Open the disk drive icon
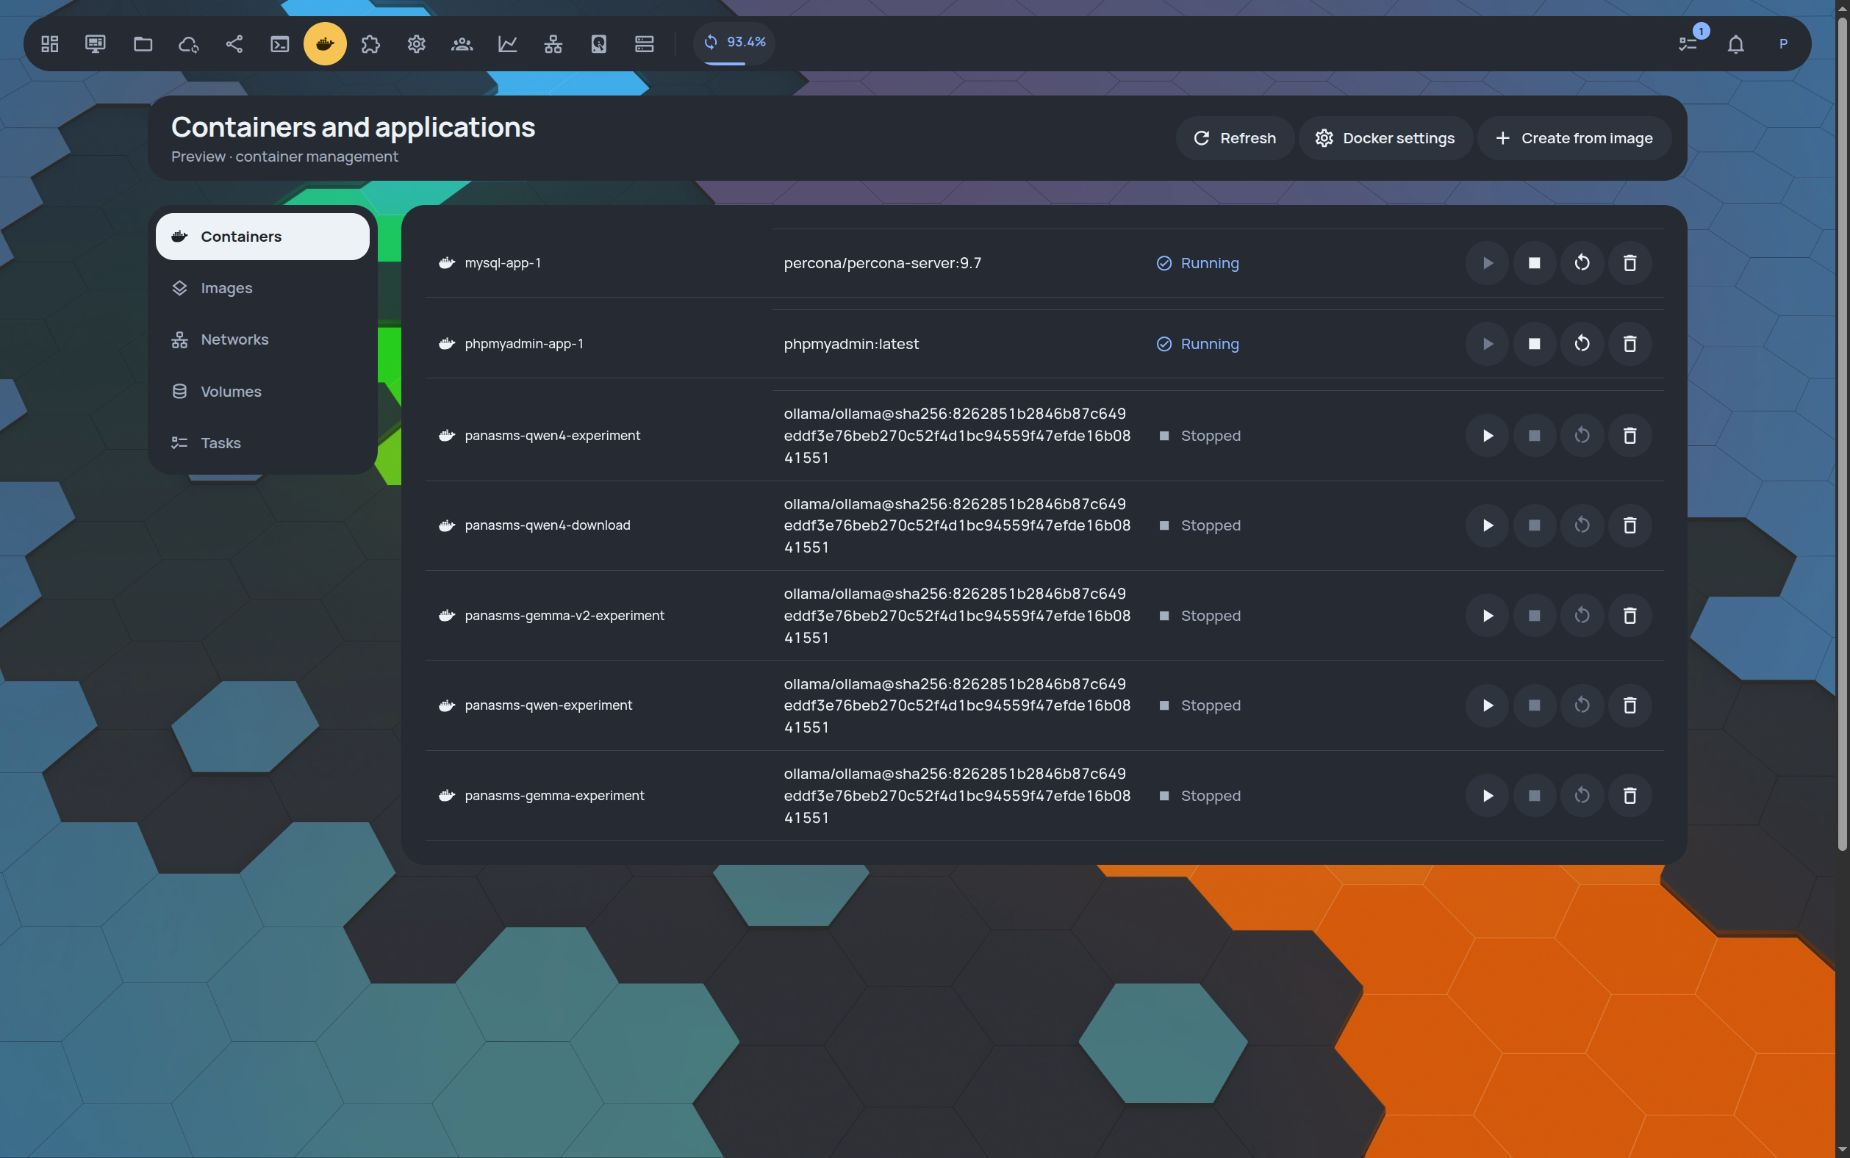This screenshot has width=1850, height=1158. 599,44
